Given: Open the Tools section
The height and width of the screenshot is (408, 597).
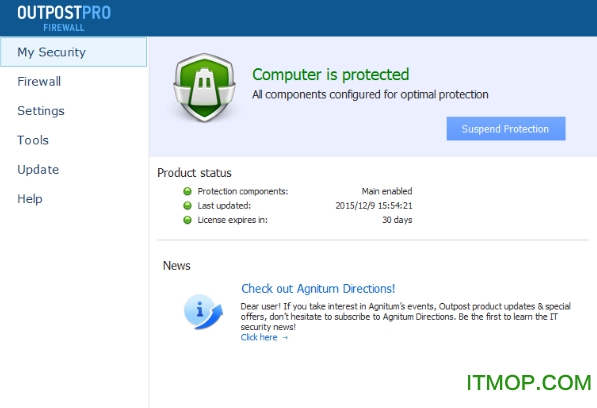Looking at the screenshot, I should pyautogui.click(x=33, y=140).
